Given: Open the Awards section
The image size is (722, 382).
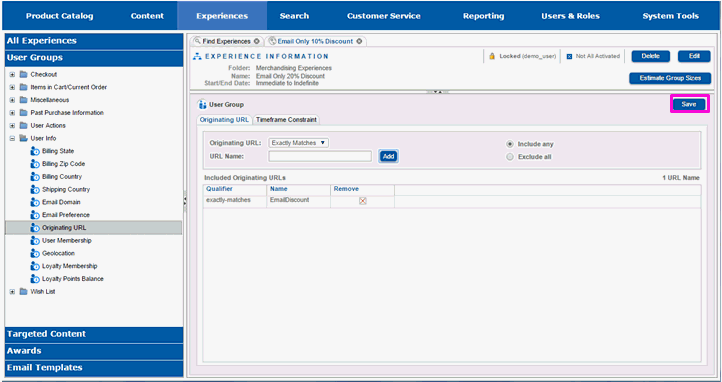Looking at the screenshot, I should [x=94, y=351].
